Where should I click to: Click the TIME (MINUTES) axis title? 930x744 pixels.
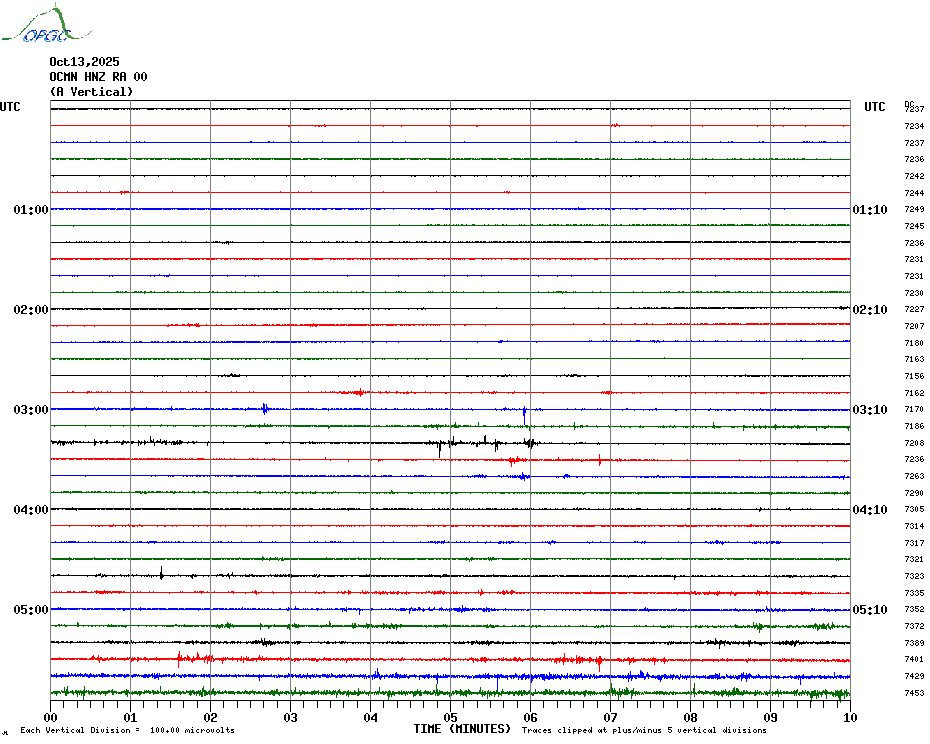click(462, 729)
